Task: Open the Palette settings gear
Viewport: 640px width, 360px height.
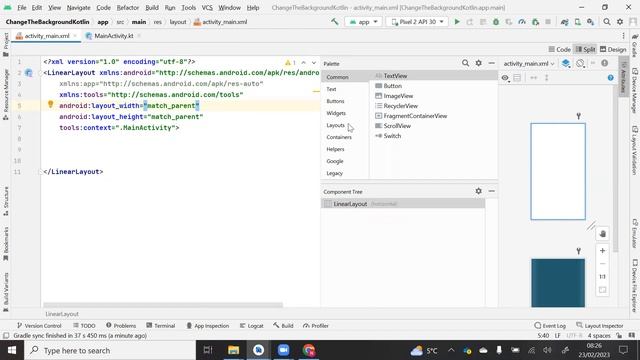Action: (x=478, y=63)
